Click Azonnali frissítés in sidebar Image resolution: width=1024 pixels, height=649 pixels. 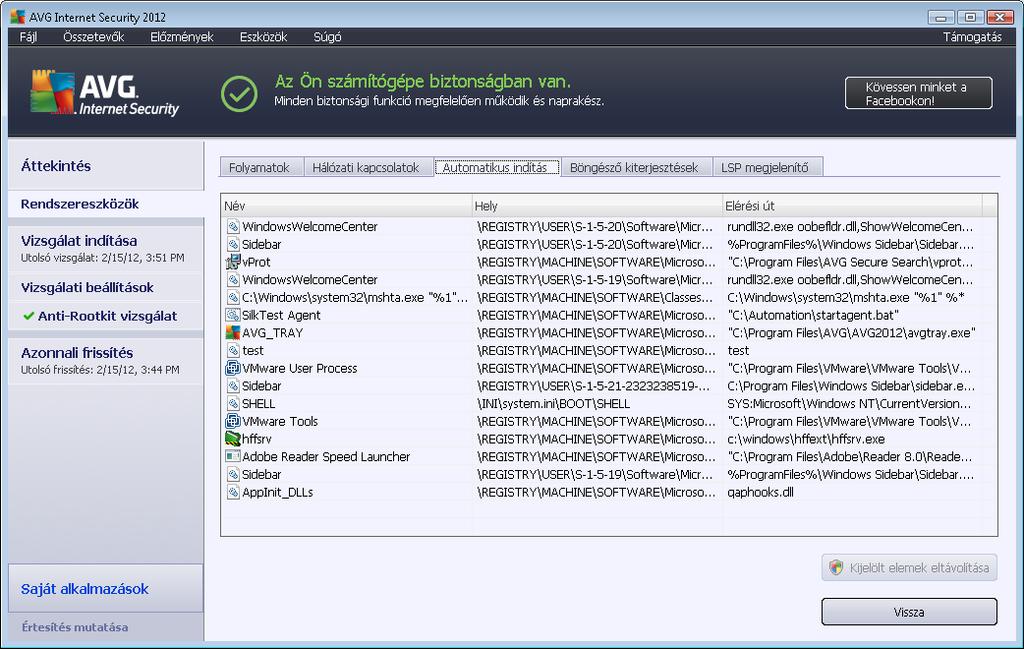coord(106,360)
